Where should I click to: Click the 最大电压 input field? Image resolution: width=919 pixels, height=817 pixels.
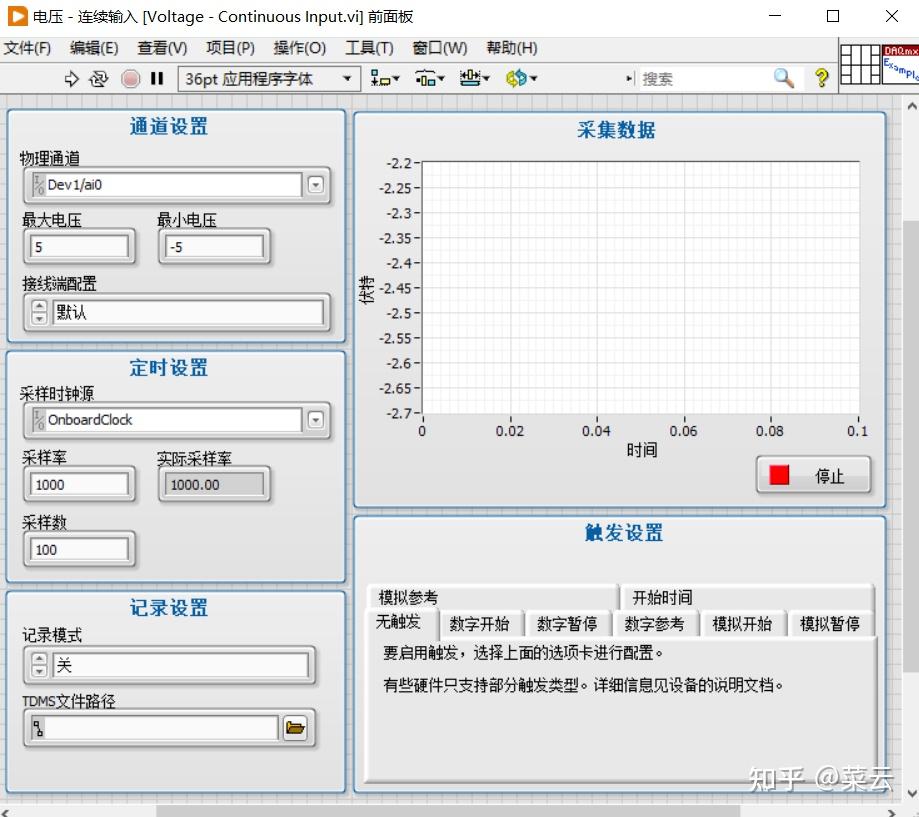(x=79, y=247)
